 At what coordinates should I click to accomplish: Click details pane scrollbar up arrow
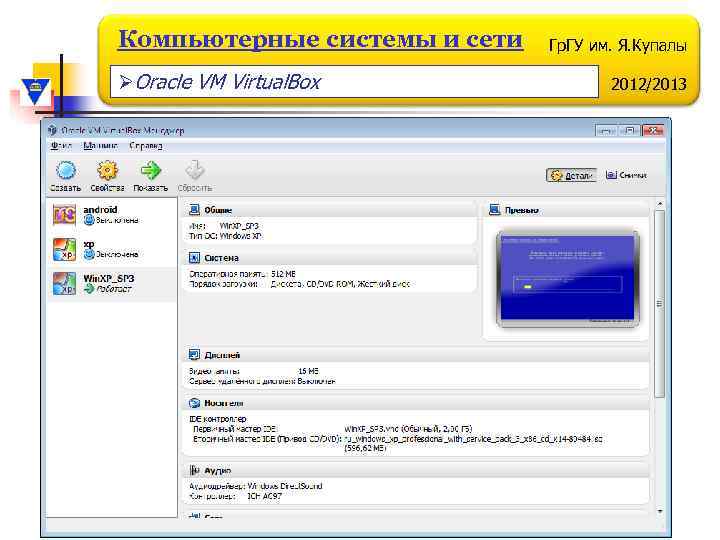(x=660, y=203)
